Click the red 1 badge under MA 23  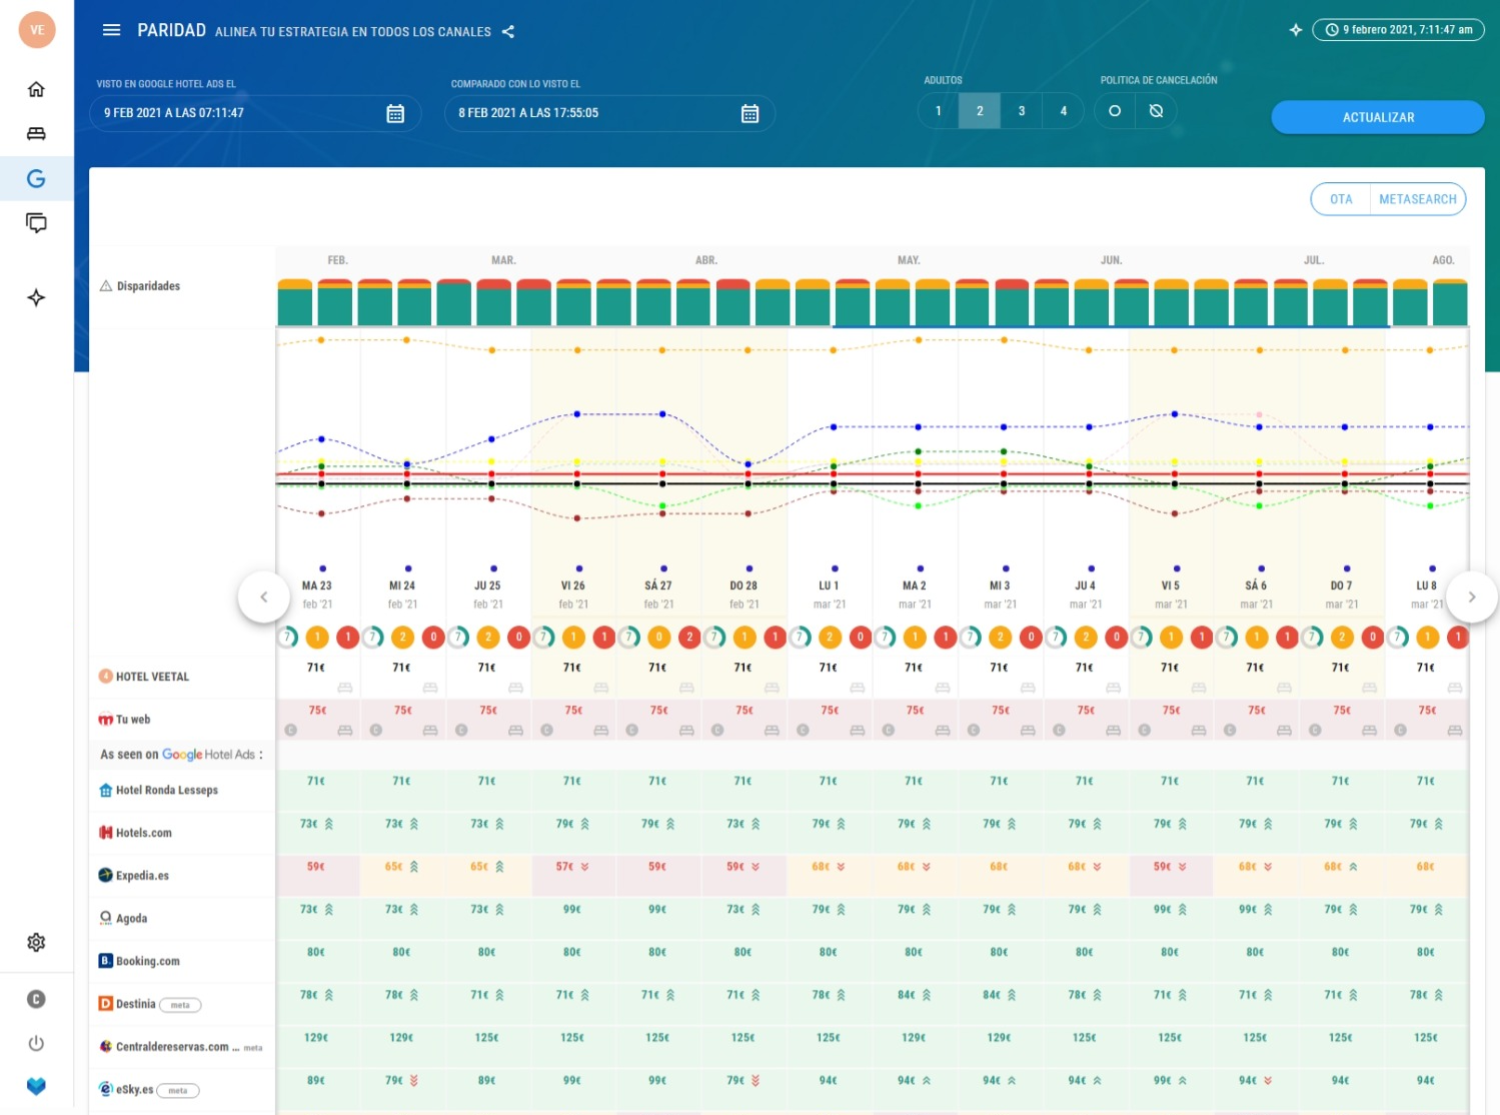pyautogui.click(x=348, y=637)
